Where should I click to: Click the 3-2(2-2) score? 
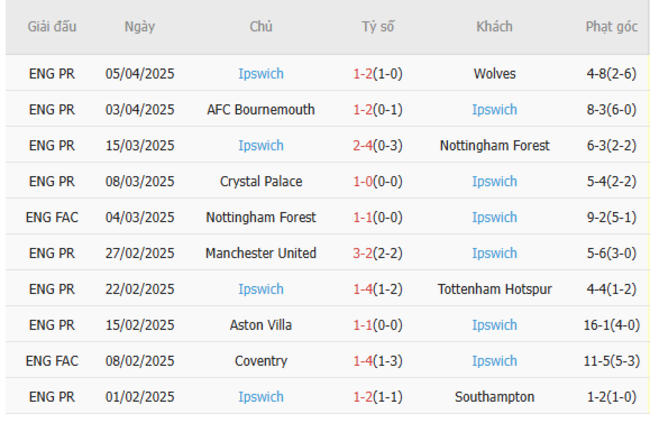378,253
